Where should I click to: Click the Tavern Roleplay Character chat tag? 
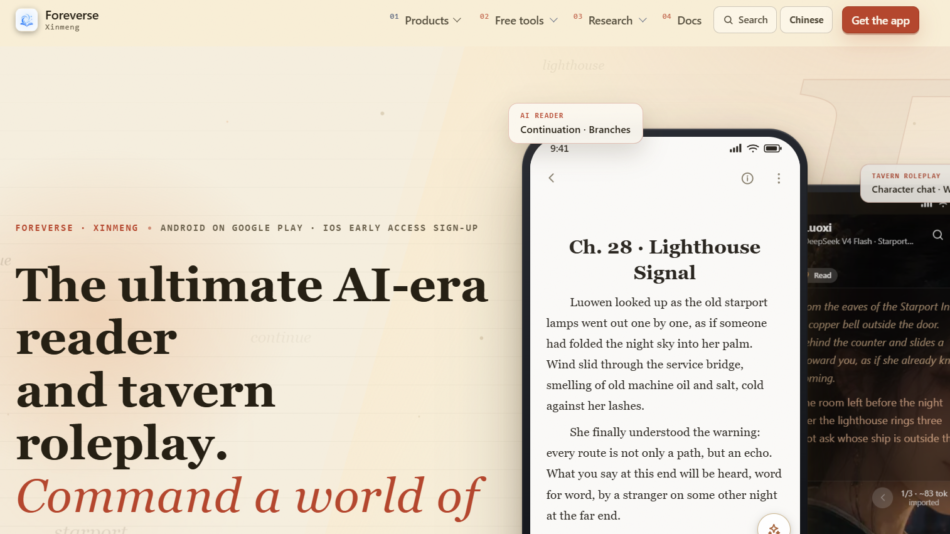(x=905, y=183)
